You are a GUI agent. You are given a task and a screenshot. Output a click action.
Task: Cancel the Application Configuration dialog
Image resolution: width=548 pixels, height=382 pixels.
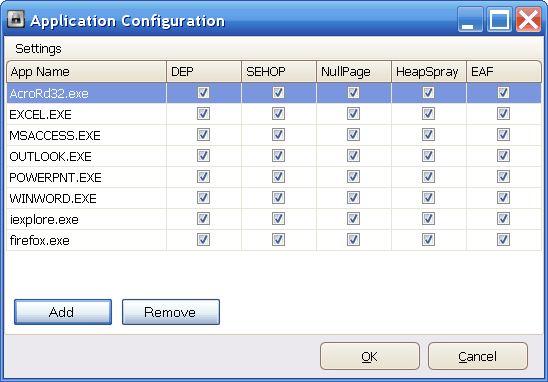(478, 356)
